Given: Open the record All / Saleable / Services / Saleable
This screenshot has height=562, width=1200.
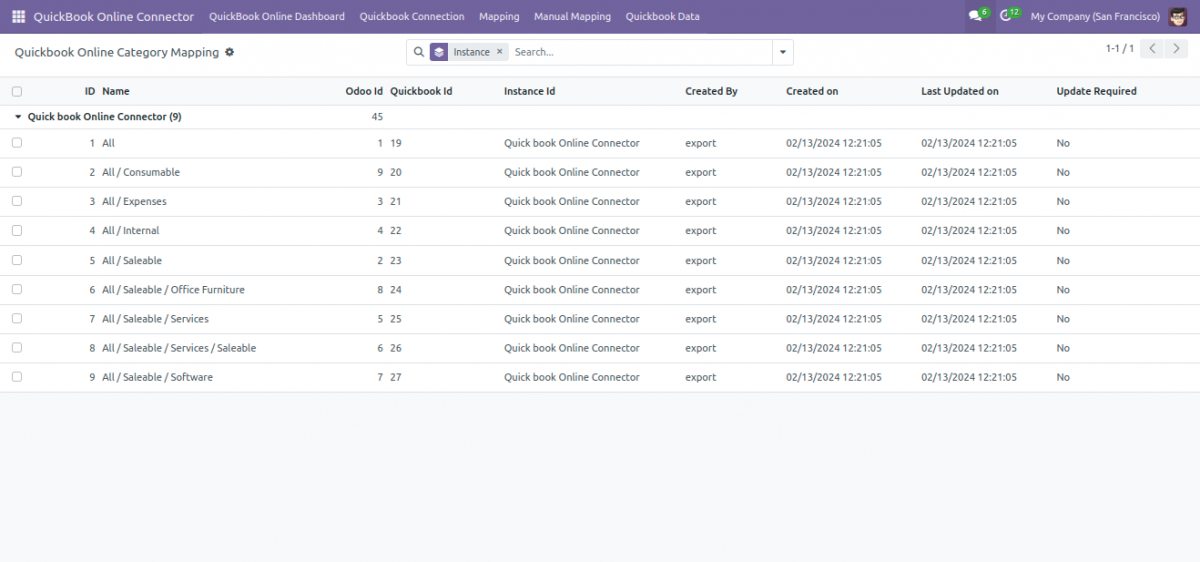Looking at the screenshot, I should pyautogui.click(x=179, y=348).
